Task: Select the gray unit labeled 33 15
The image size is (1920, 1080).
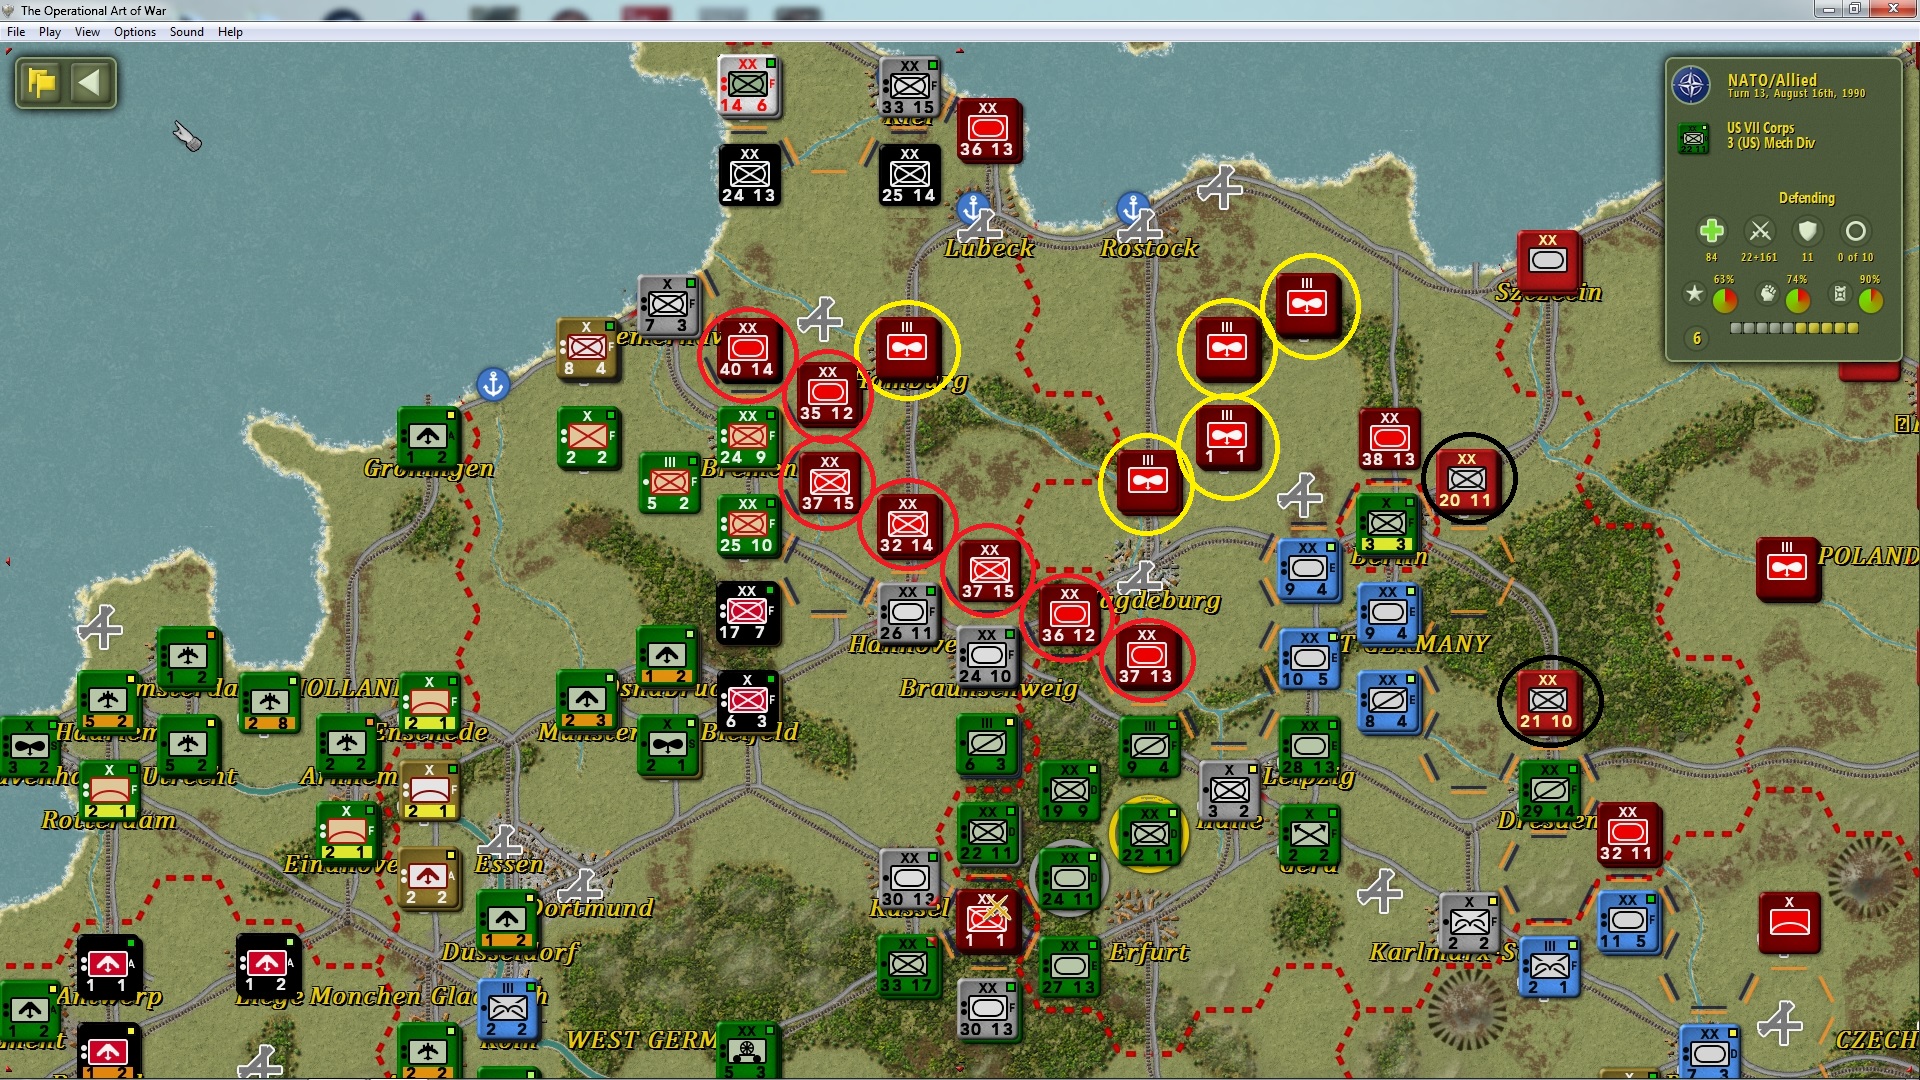Action: click(x=908, y=87)
